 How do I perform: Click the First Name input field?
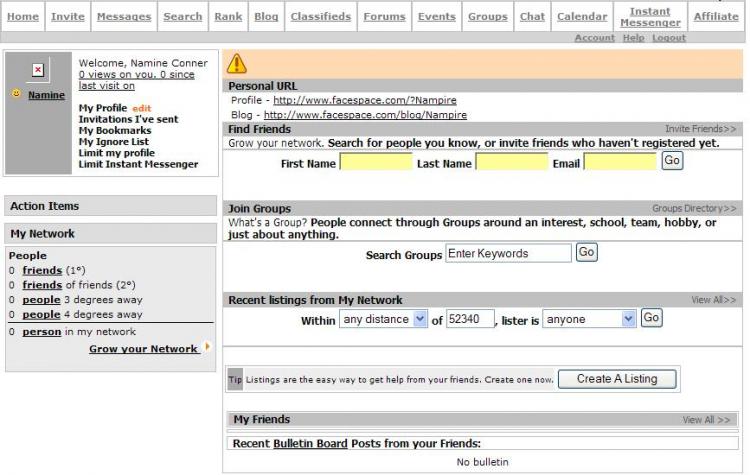[x=376, y=162]
